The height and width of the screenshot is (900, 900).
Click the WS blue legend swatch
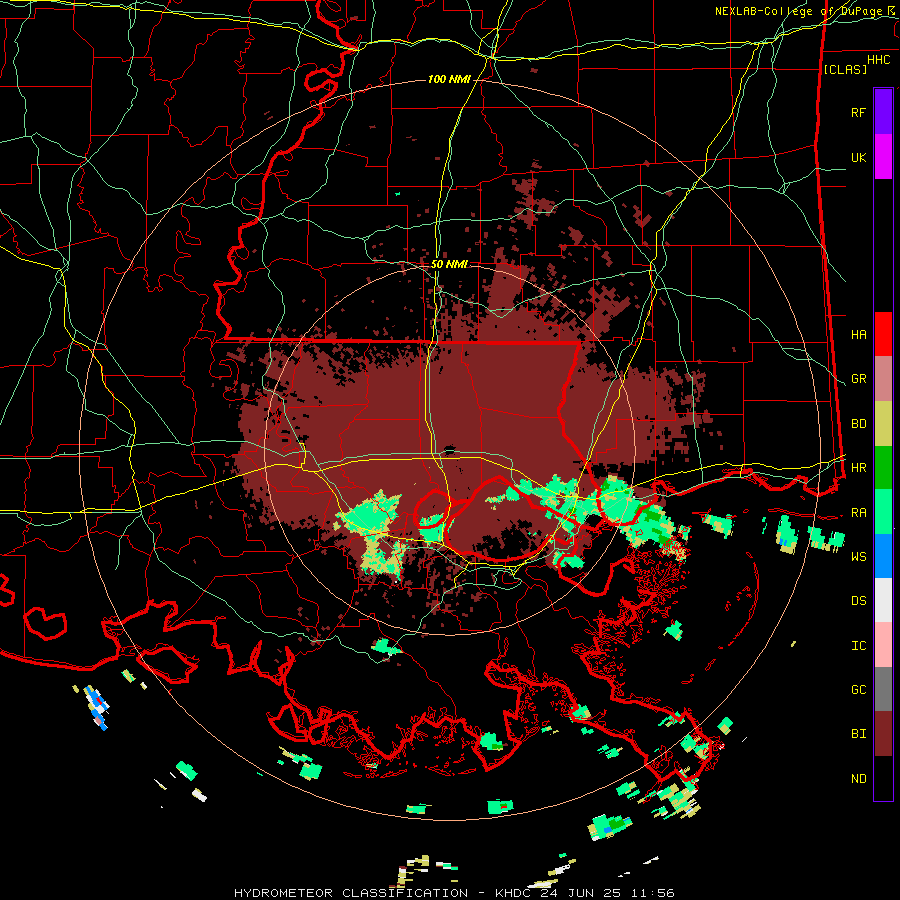(x=883, y=556)
